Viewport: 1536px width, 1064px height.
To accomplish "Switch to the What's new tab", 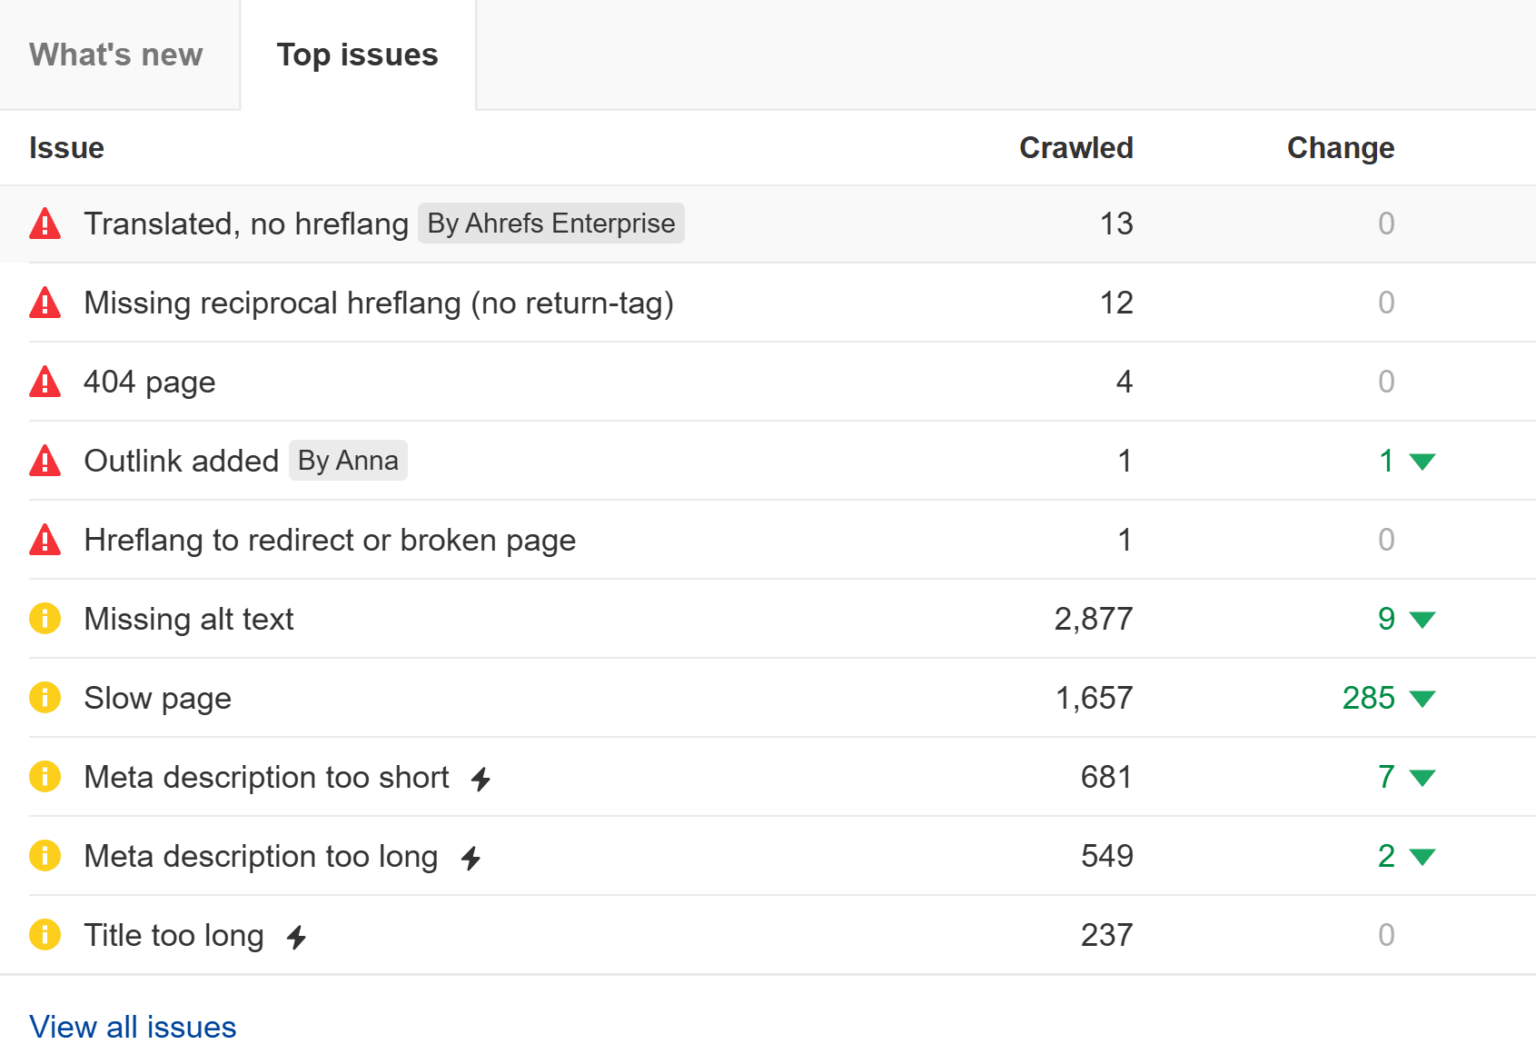I will [115, 55].
